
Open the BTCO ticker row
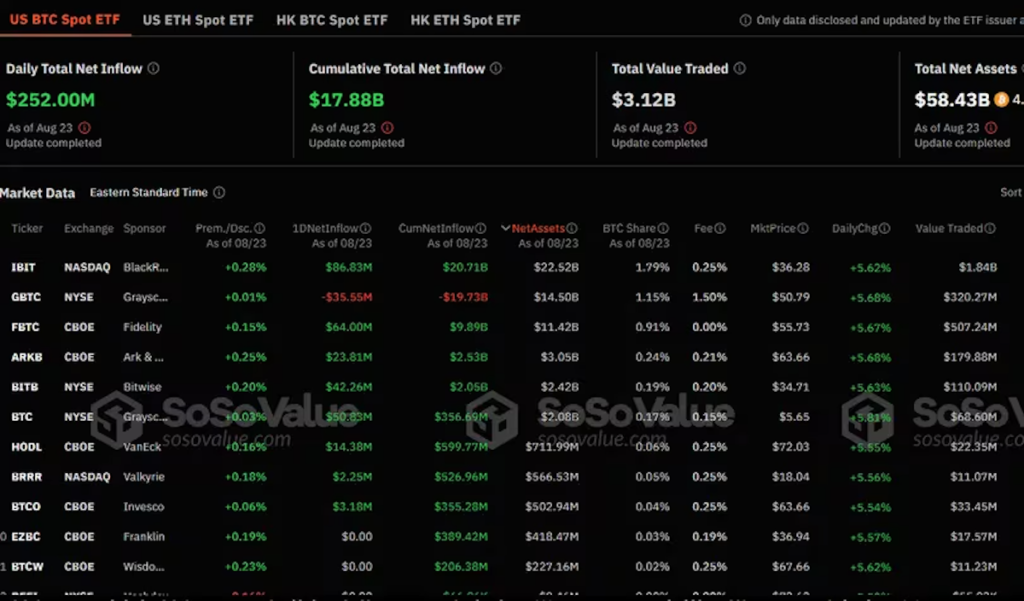coord(512,506)
